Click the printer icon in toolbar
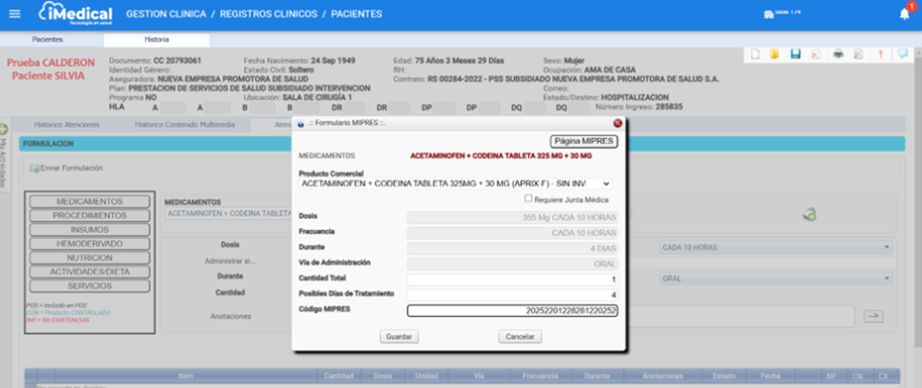This screenshot has width=922, height=388. [839, 55]
